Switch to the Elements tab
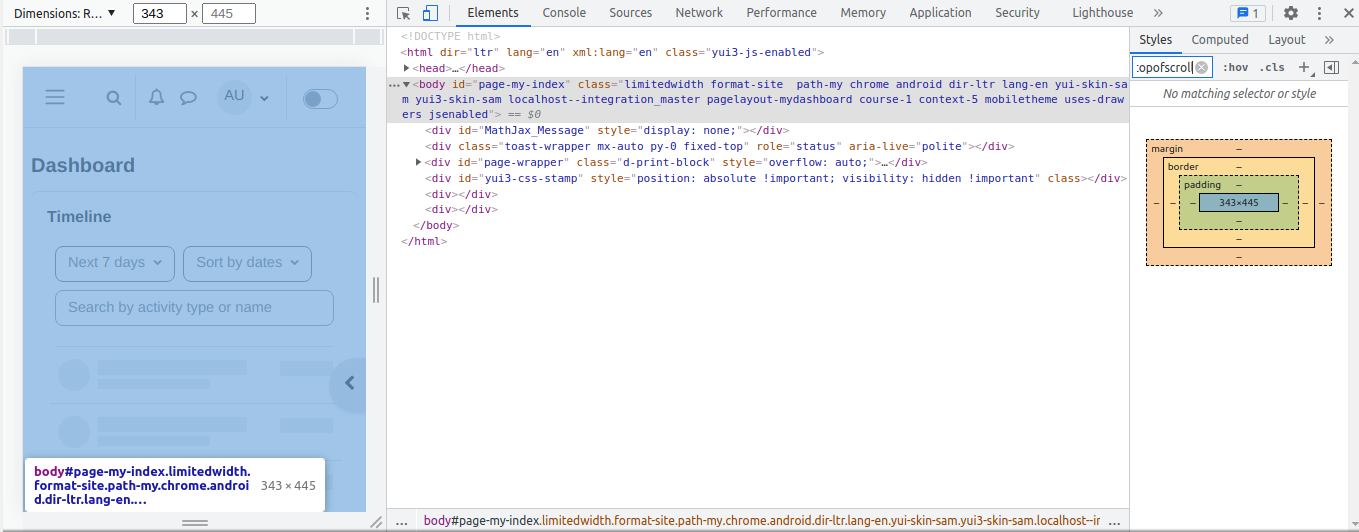Image resolution: width=1359 pixels, height=532 pixels. (x=494, y=13)
